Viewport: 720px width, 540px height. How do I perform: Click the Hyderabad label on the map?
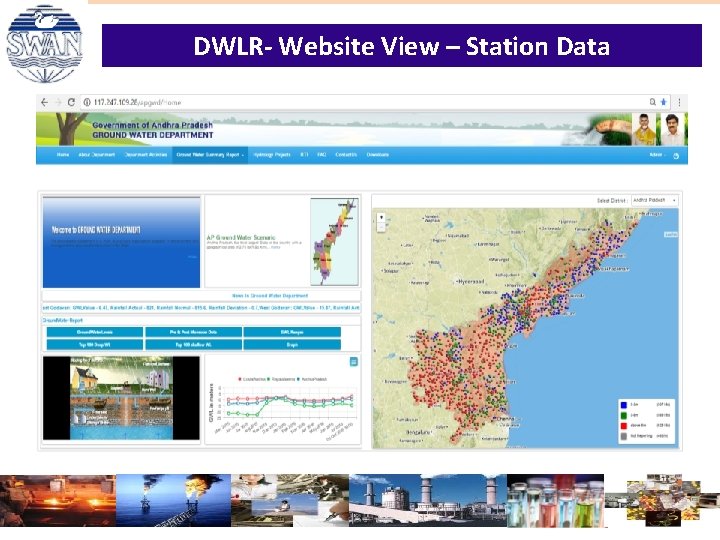click(x=471, y=281)
